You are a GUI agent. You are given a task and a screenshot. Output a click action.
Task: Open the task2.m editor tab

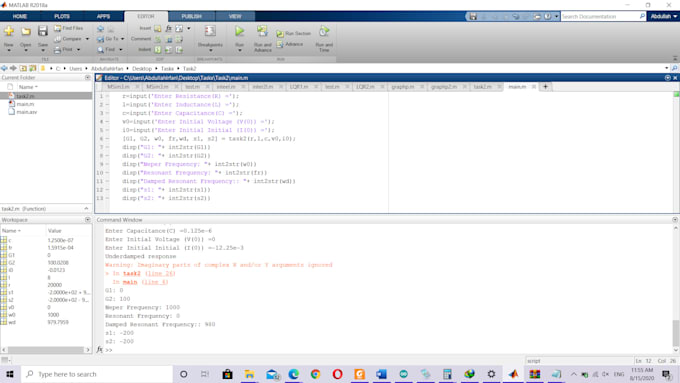[x=482, y=87]
